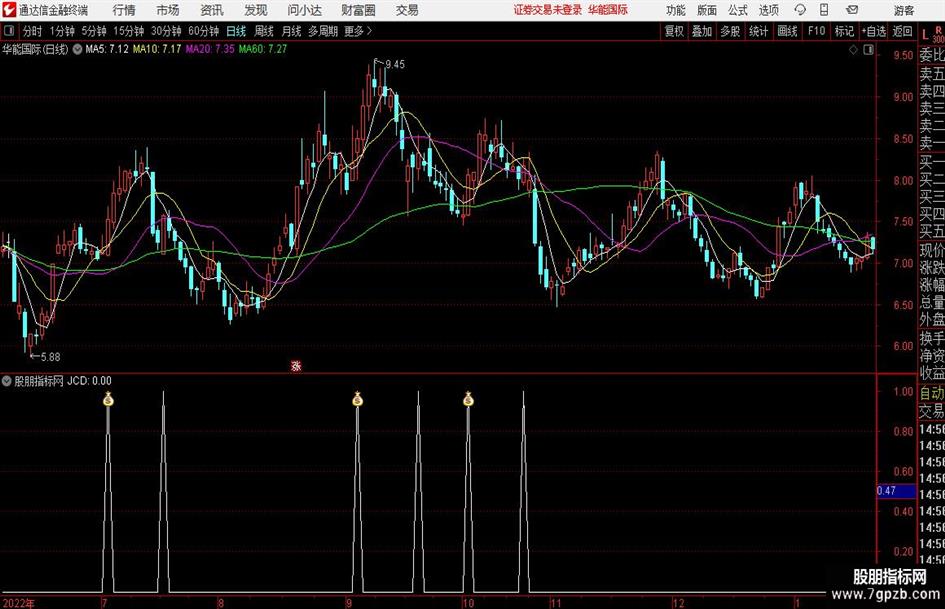Open the 行情 menu
The image size is (945, 609).
pyautogui.click(x=124, y=10)
